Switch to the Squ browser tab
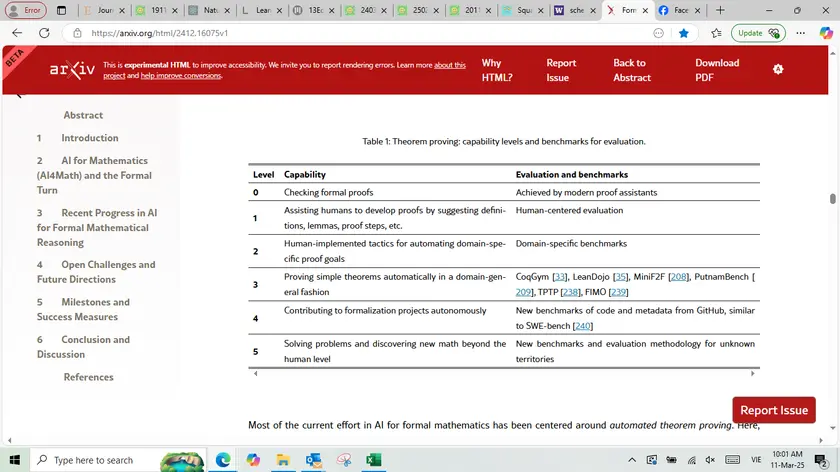This screenshot has width=840, height=472. 524,10
